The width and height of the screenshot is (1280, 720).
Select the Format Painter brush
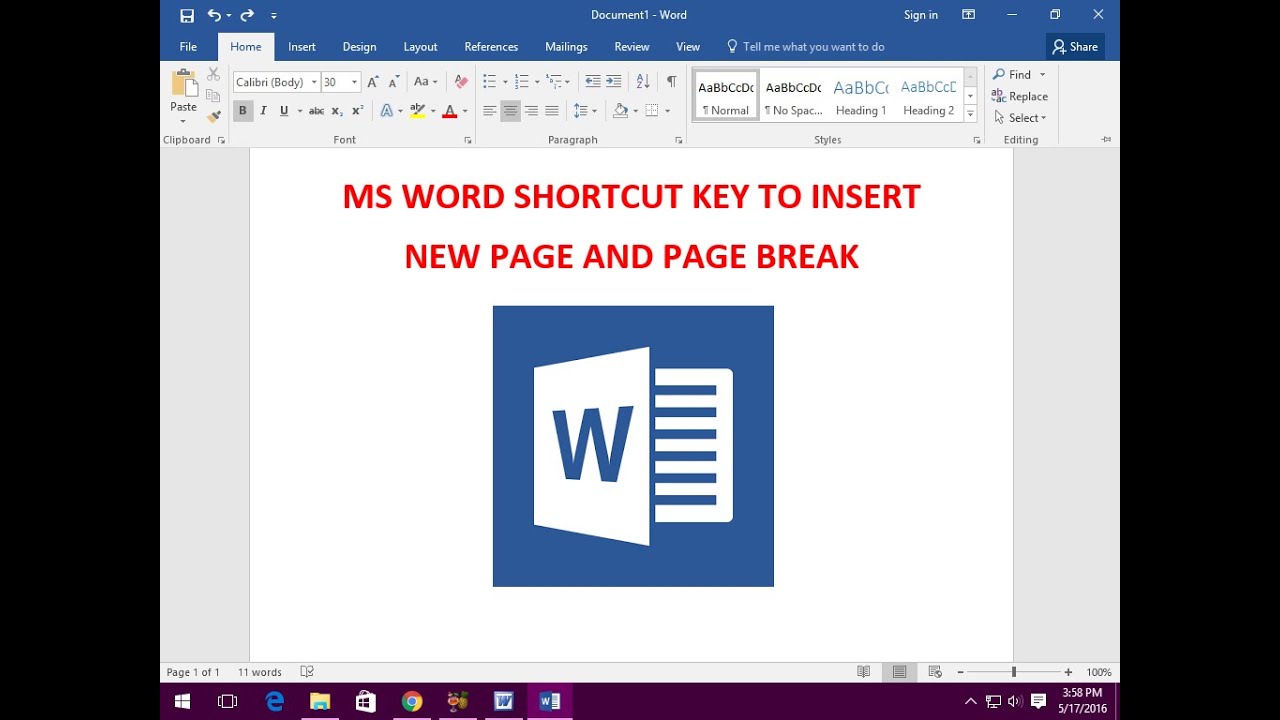[213, 117]
